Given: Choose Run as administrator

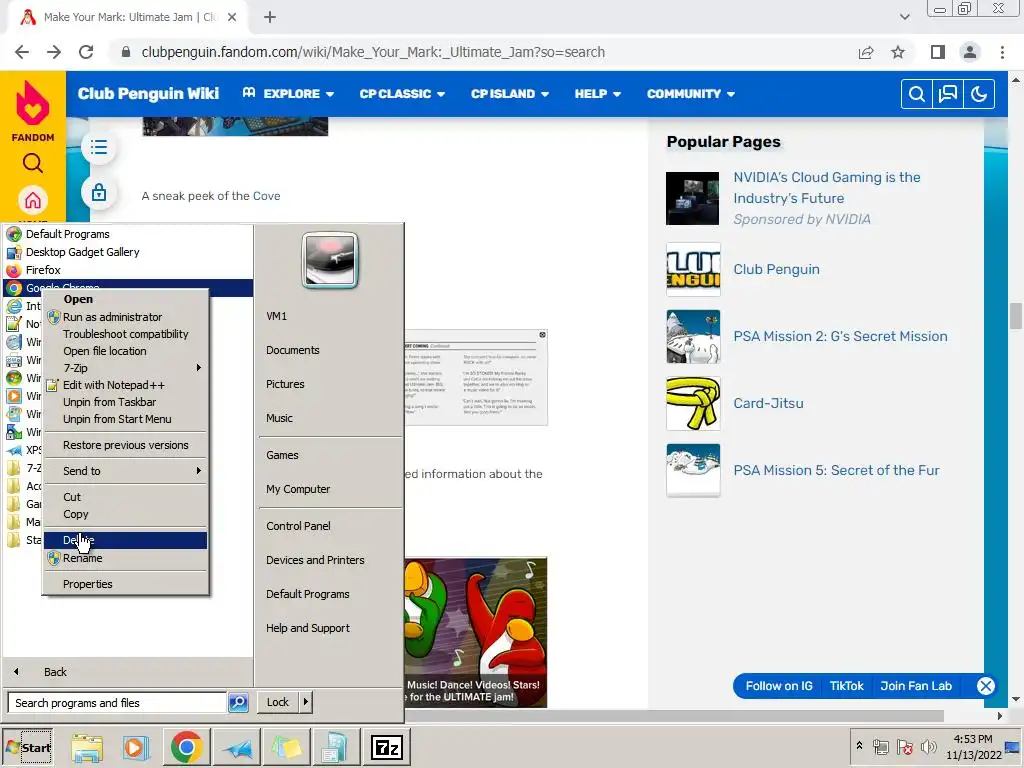Looking at the screenshot, I should pos(125,317).
